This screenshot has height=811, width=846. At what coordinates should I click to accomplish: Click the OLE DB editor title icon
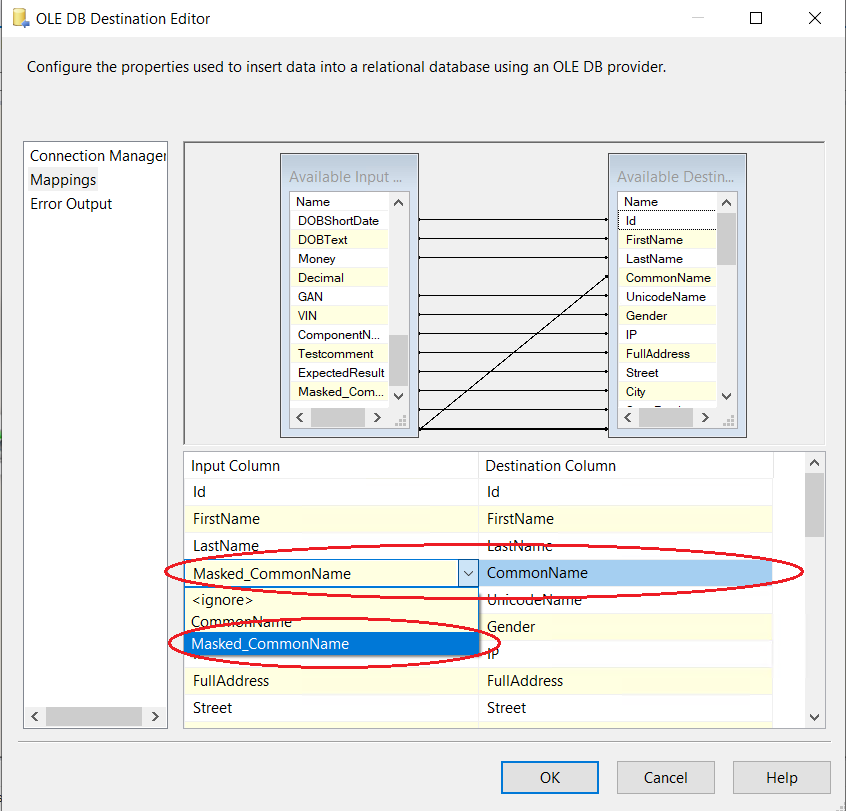pos(19,18)
